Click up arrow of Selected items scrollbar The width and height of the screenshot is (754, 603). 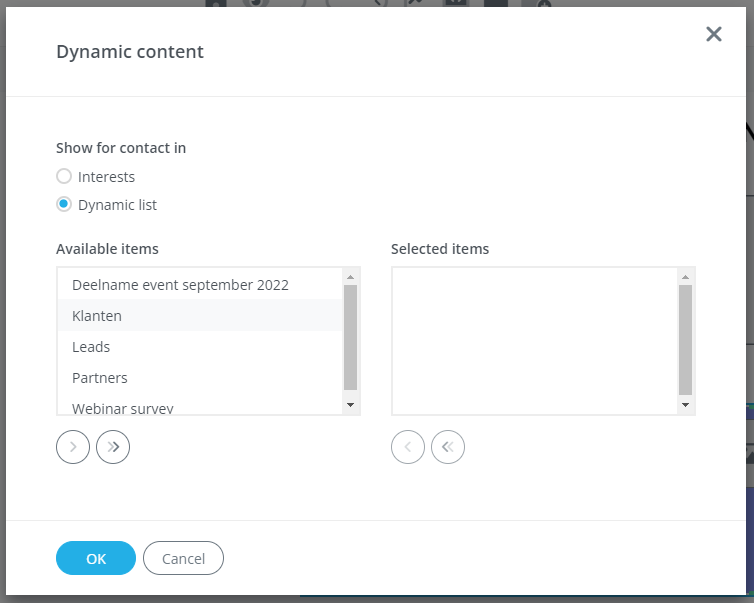(x=685, y=276)
